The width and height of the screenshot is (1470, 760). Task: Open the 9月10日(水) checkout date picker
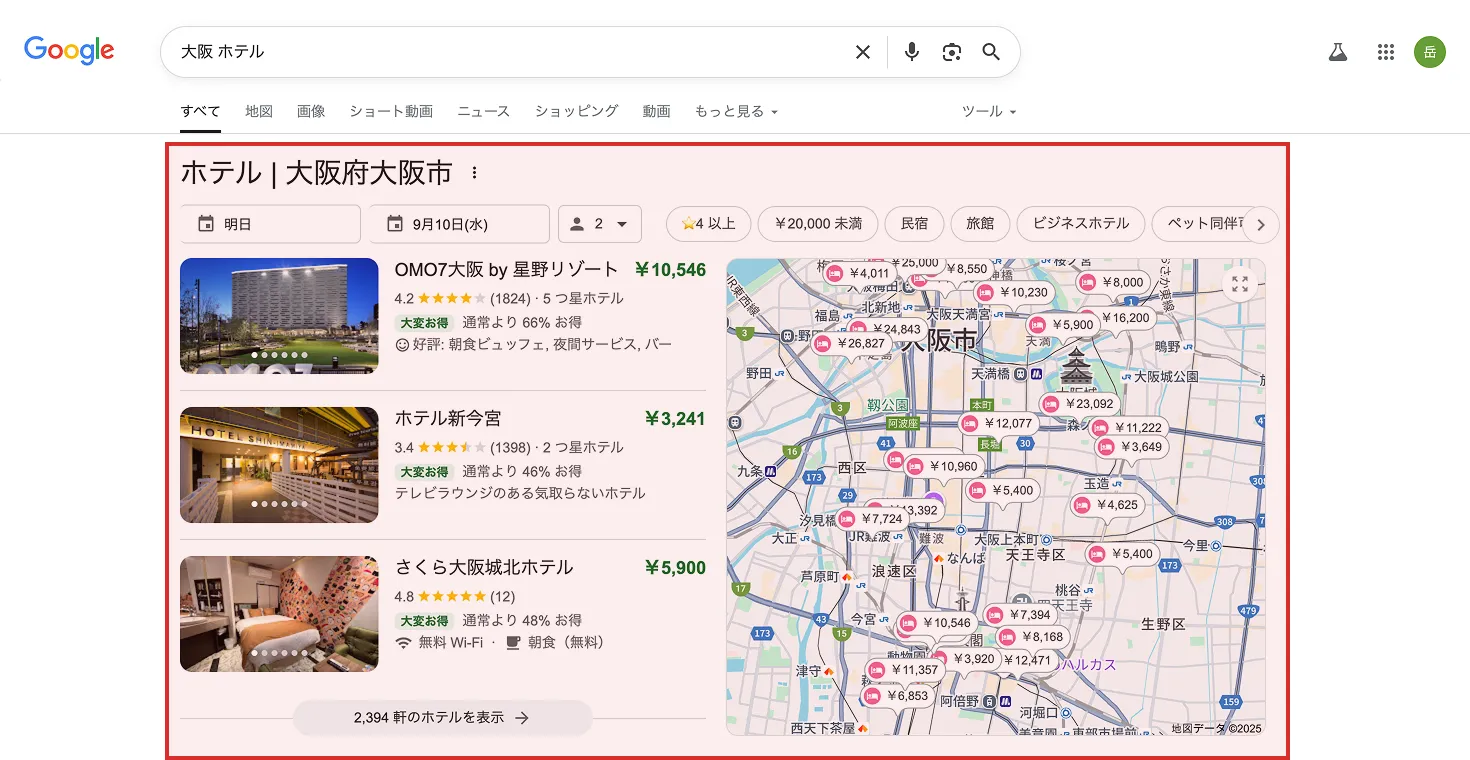tap(459, 224)
